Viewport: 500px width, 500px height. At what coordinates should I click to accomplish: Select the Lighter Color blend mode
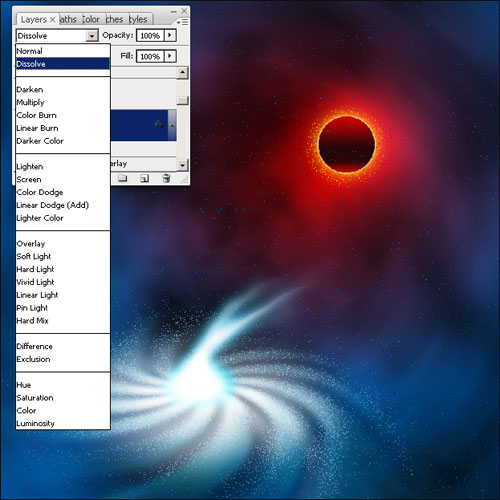tap(63, 218)
